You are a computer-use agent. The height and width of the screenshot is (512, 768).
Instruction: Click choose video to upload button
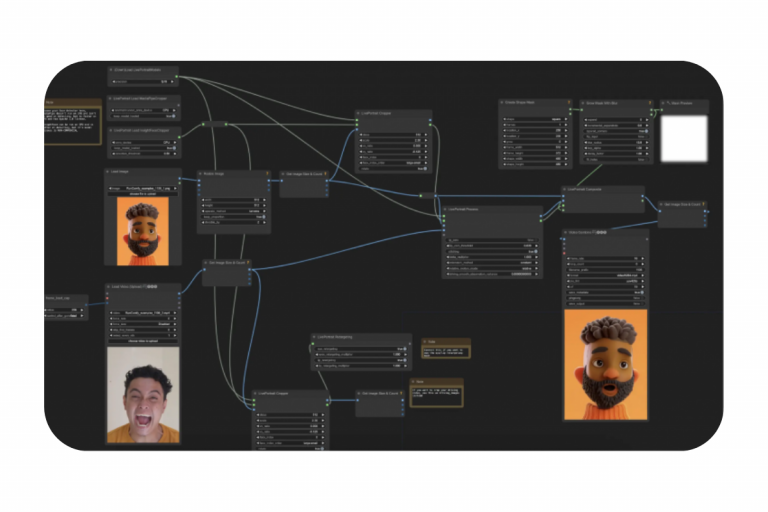point(144,340)
